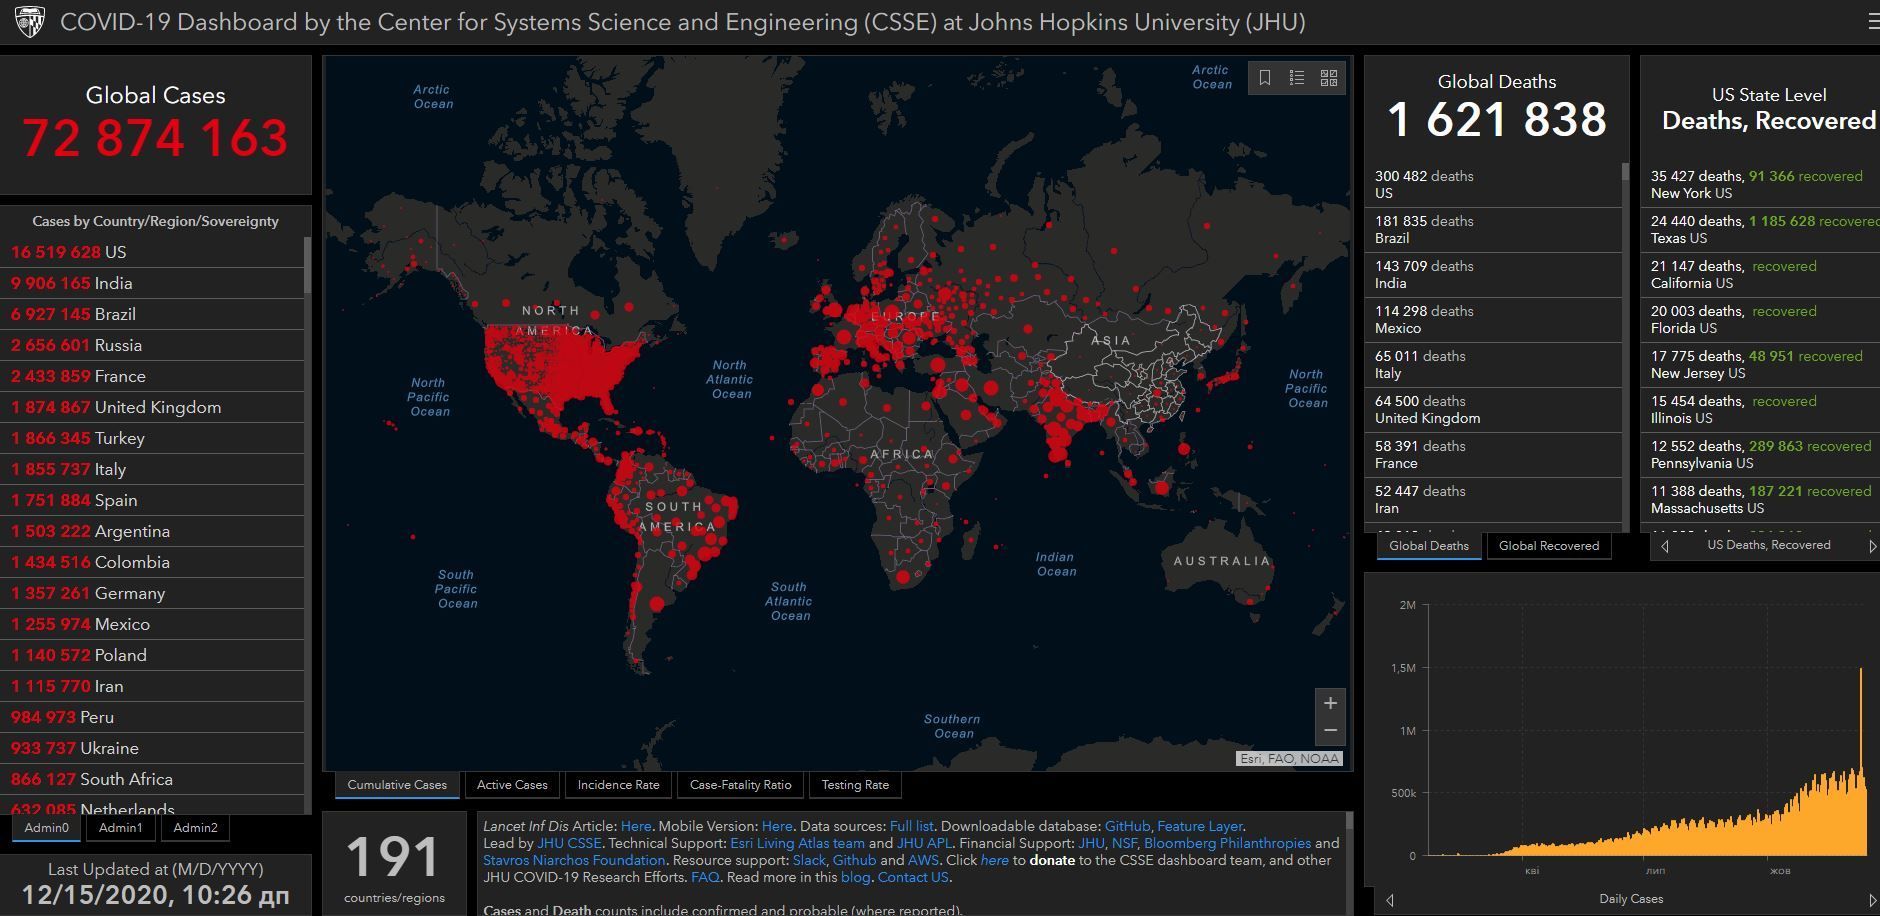This screenshot has width=1880, height=916.
Task: Go to previous US state panel arrow
Action: click(x=1665, y=546)
